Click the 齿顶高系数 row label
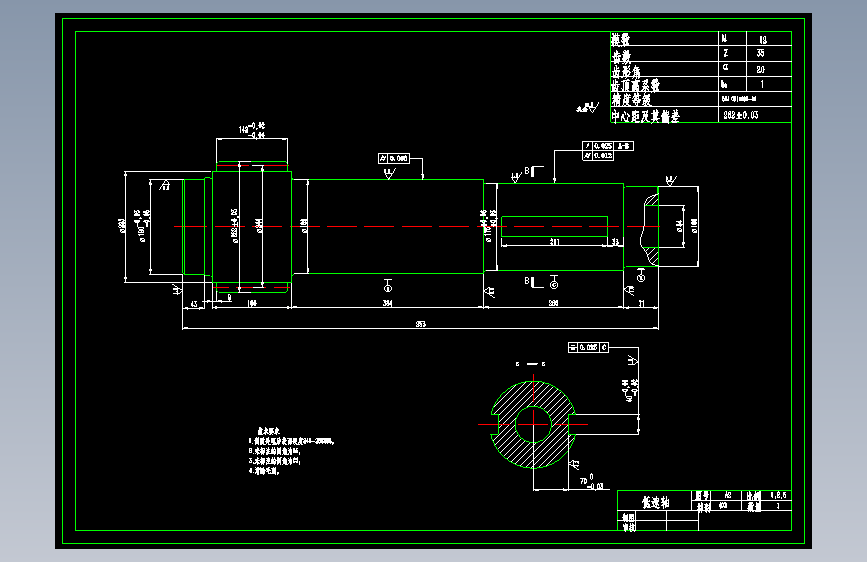The width and height of the screenshot is (867, 562). (x=635, y=85)
